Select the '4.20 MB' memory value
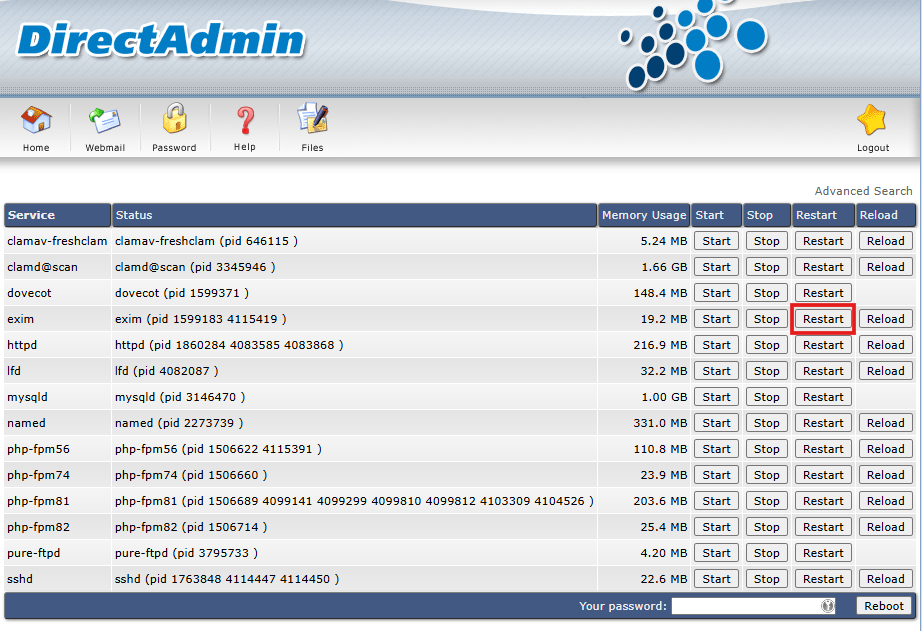 [x=664, y=553]
